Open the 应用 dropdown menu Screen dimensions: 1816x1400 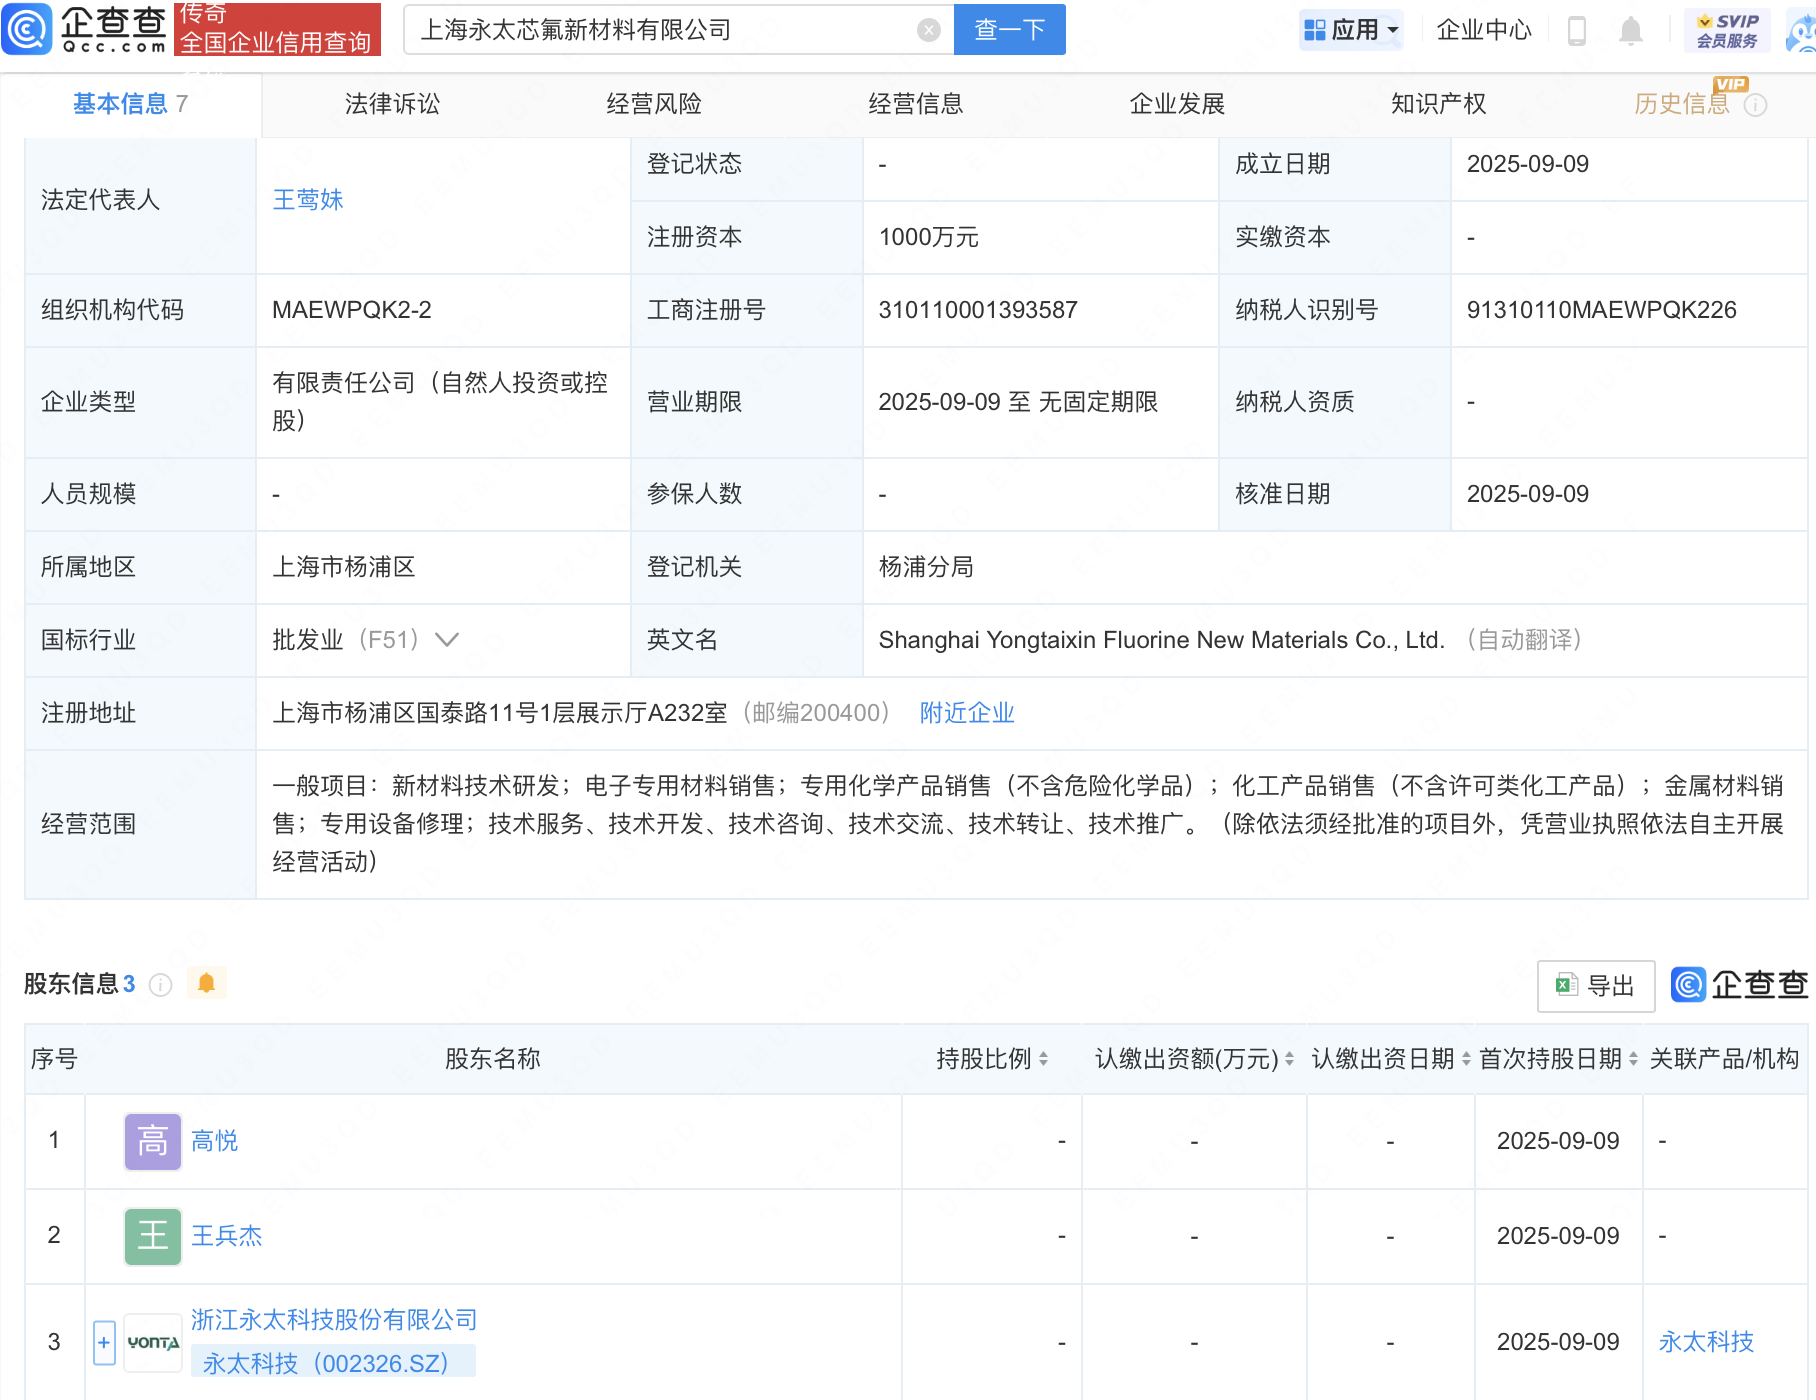(1351, 30)
